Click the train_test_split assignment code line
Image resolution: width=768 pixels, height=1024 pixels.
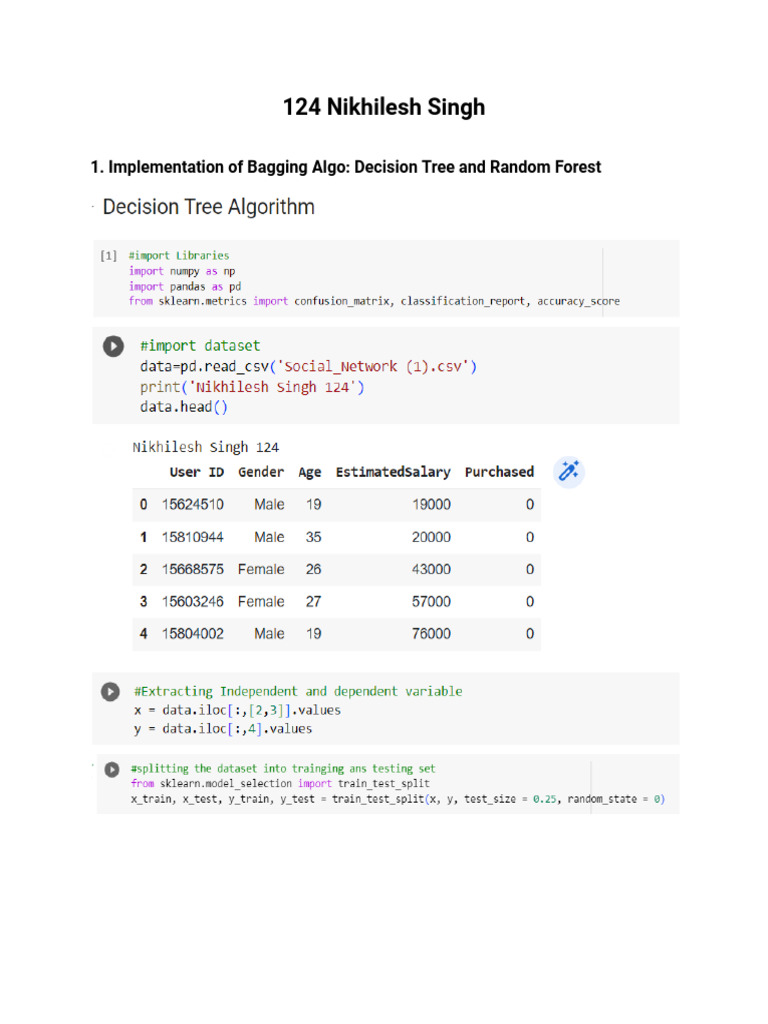[x=397, y=799]
